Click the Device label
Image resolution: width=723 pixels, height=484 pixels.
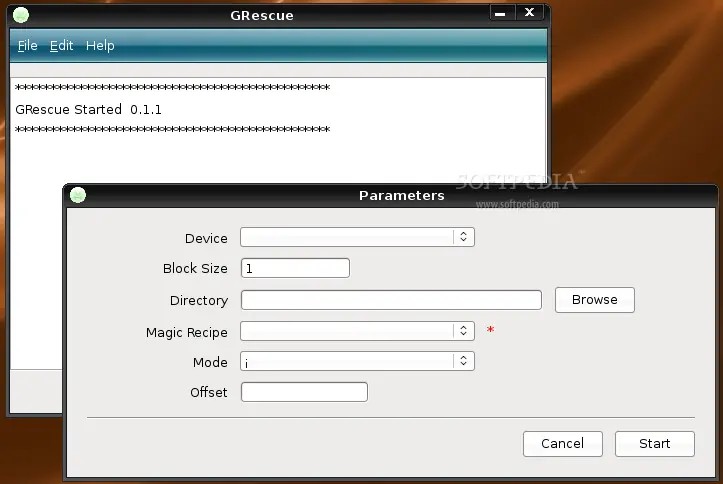click(x=206, y=238)
